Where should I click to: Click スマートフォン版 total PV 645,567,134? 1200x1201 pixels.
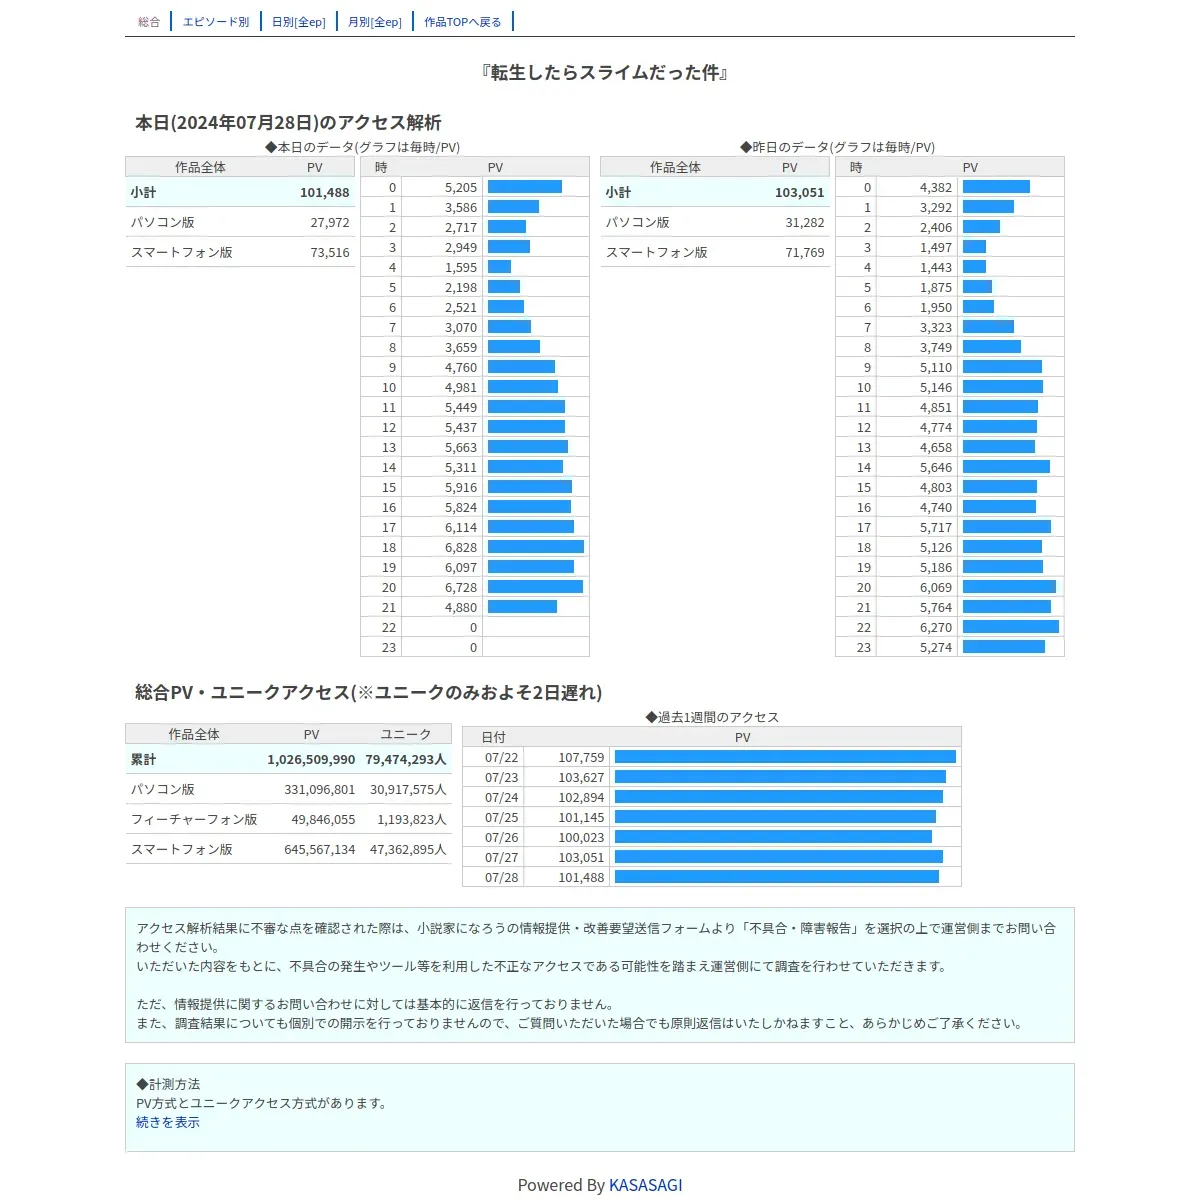click(x=320, y=849)
